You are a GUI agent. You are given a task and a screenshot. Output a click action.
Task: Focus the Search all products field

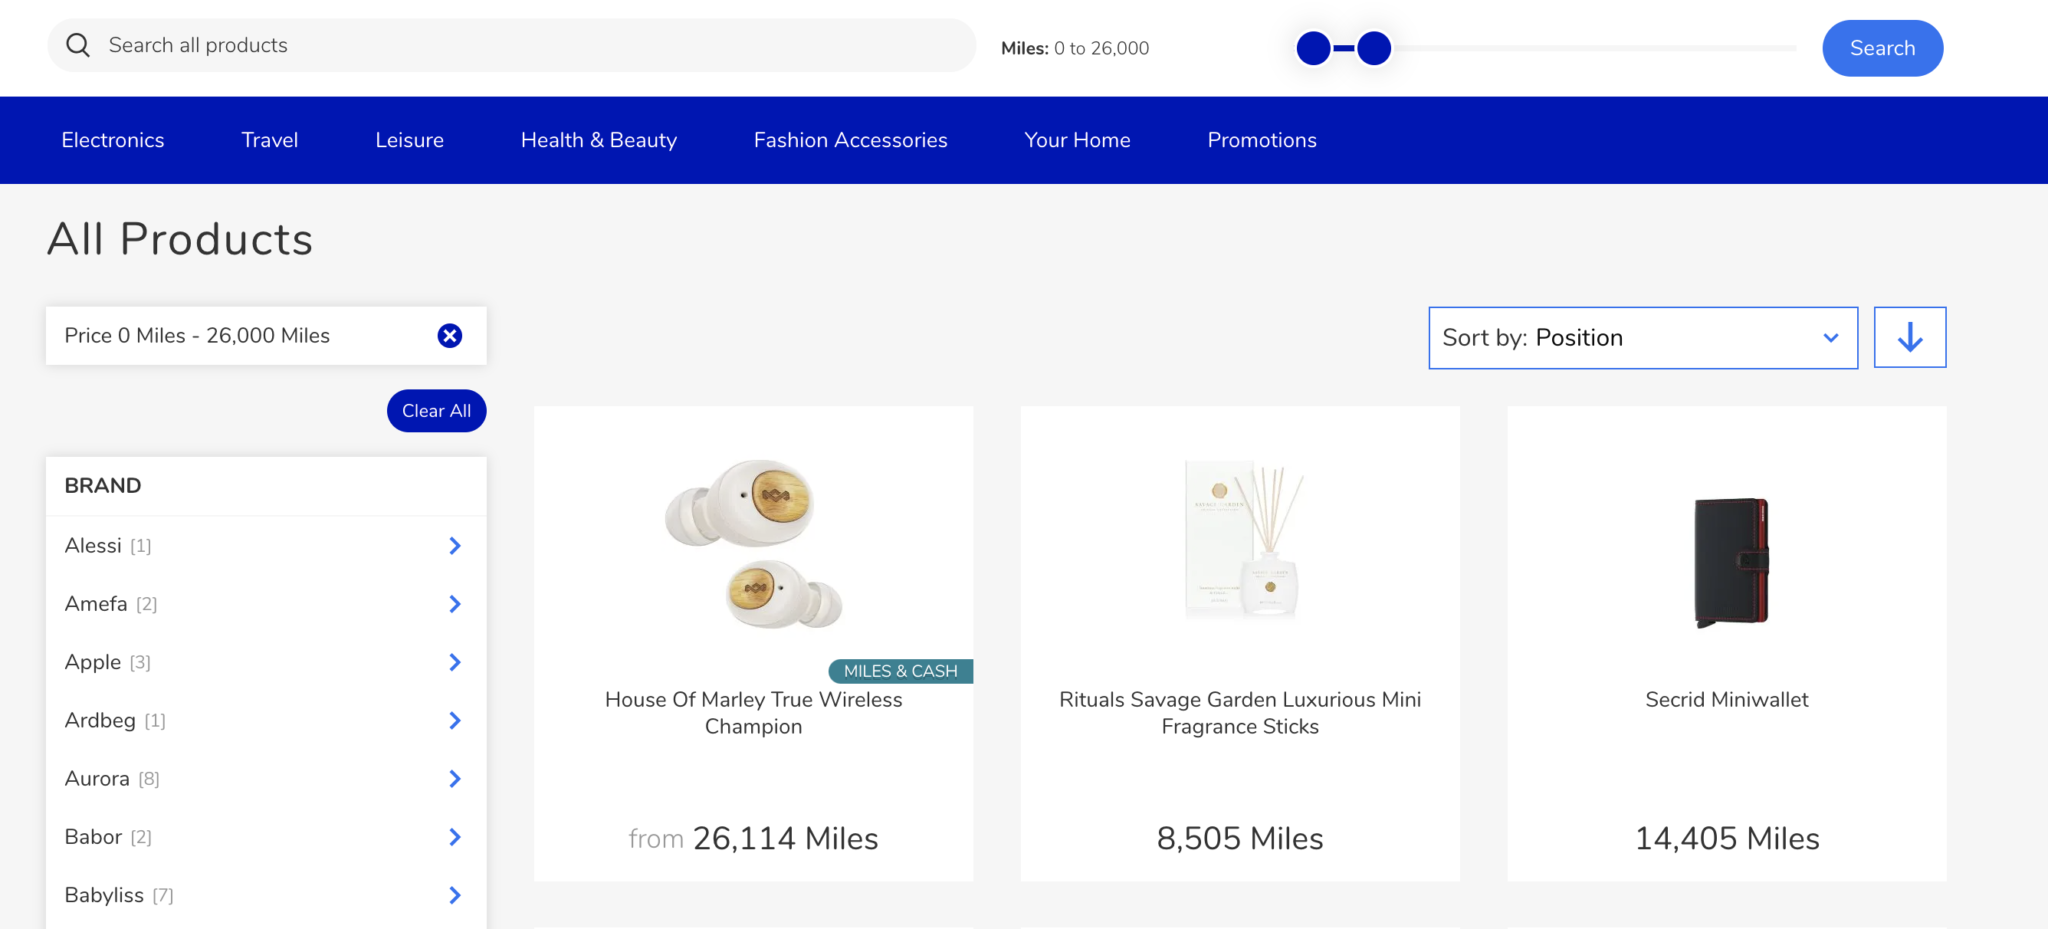tap(512, 45)
